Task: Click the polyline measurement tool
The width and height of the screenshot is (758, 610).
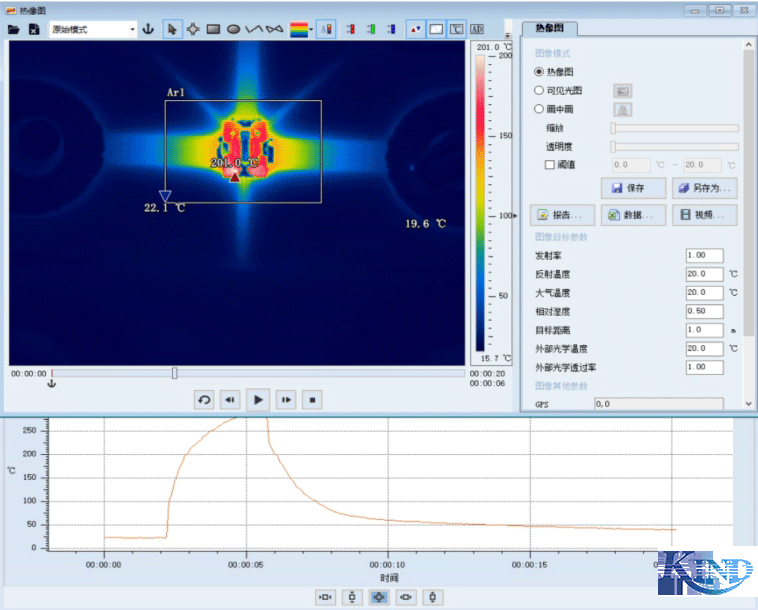Action: point(253,30)
